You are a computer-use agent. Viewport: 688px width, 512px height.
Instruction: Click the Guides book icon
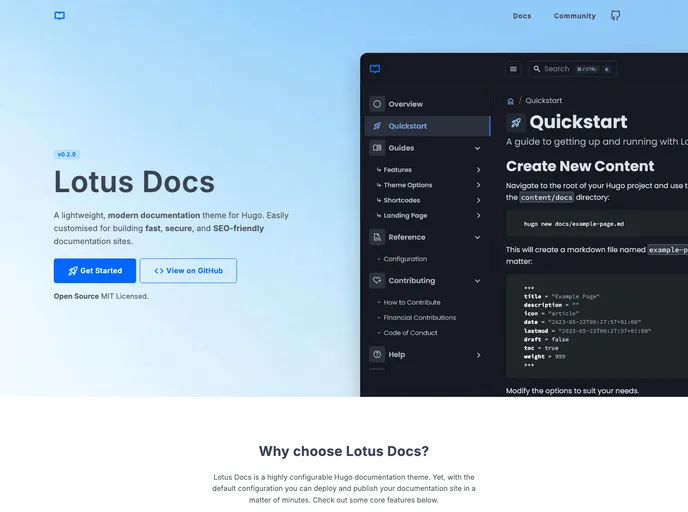377,148
